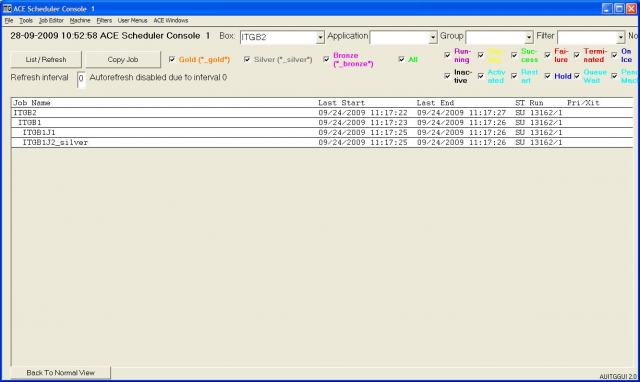Expand the Group dropdown arrow
Viewport: 640px width, 382px height.
coord(529,38)
